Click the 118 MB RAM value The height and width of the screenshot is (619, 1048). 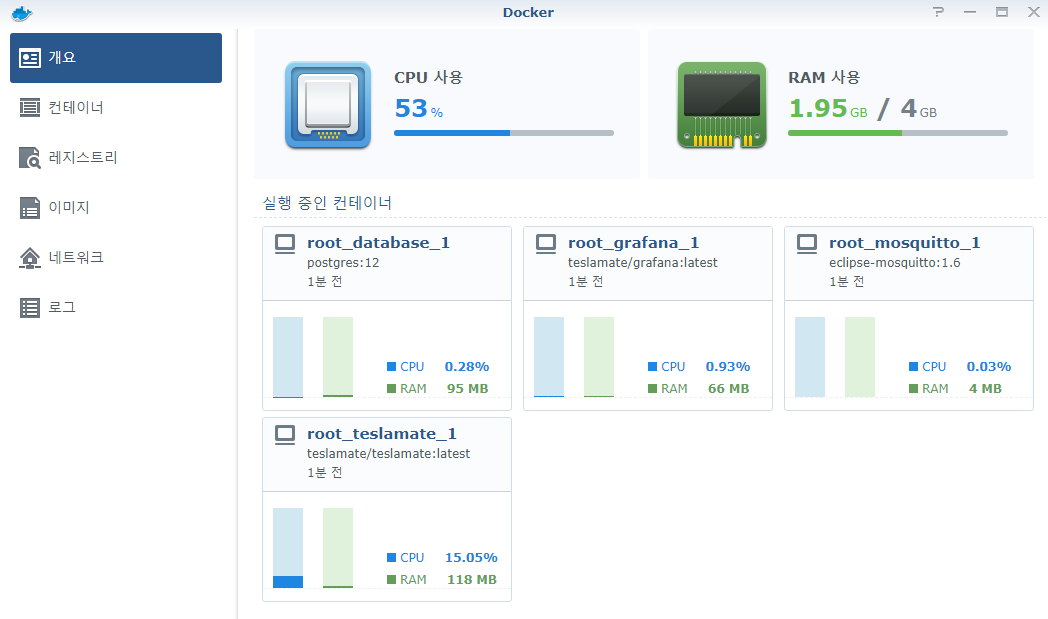coord(472,580)
